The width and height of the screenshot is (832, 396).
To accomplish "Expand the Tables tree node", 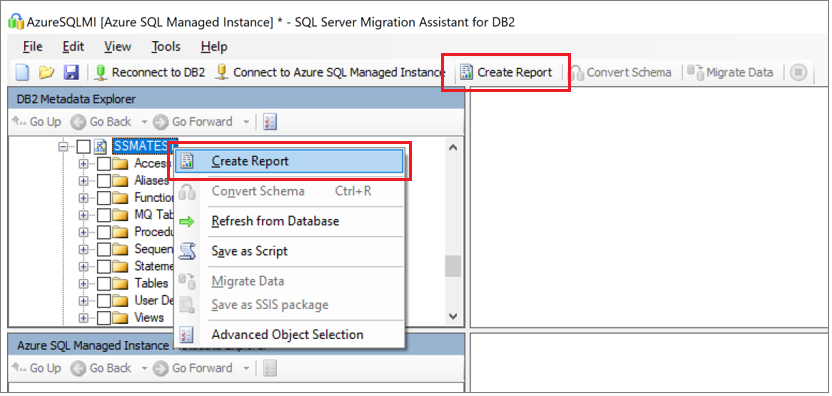I will [83, 284].
